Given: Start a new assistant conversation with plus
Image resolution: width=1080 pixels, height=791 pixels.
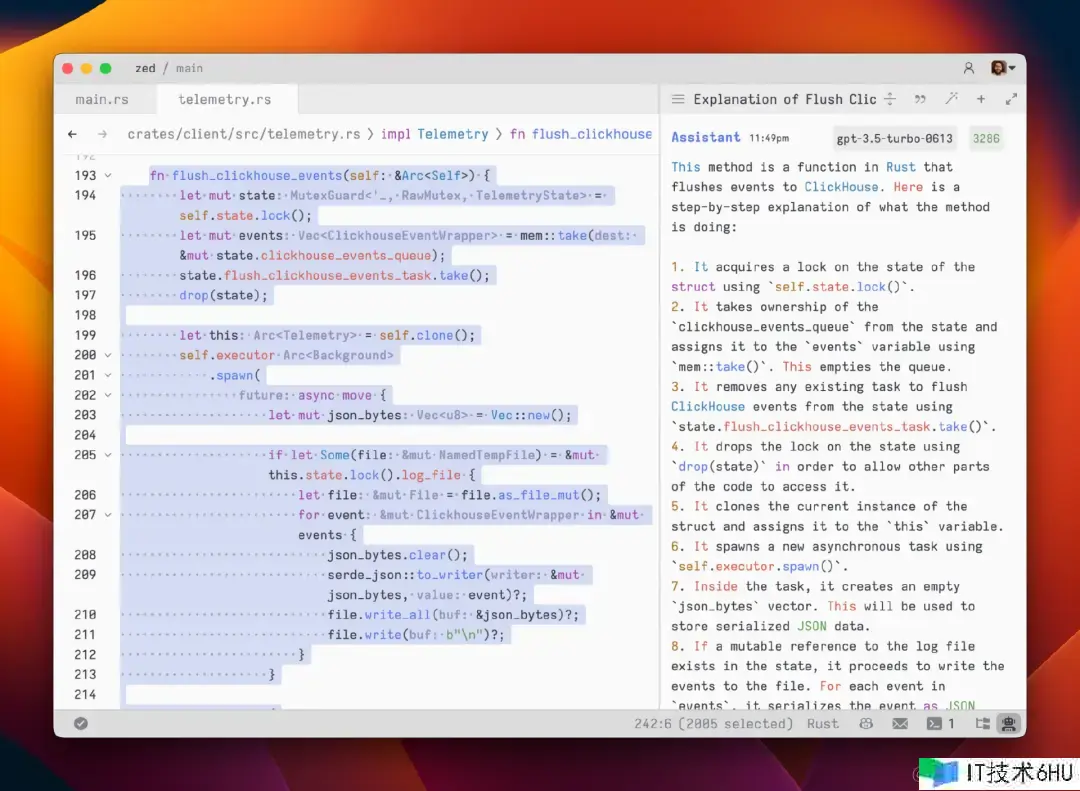Looking at the screenshot, I should (x=981, y=99).
